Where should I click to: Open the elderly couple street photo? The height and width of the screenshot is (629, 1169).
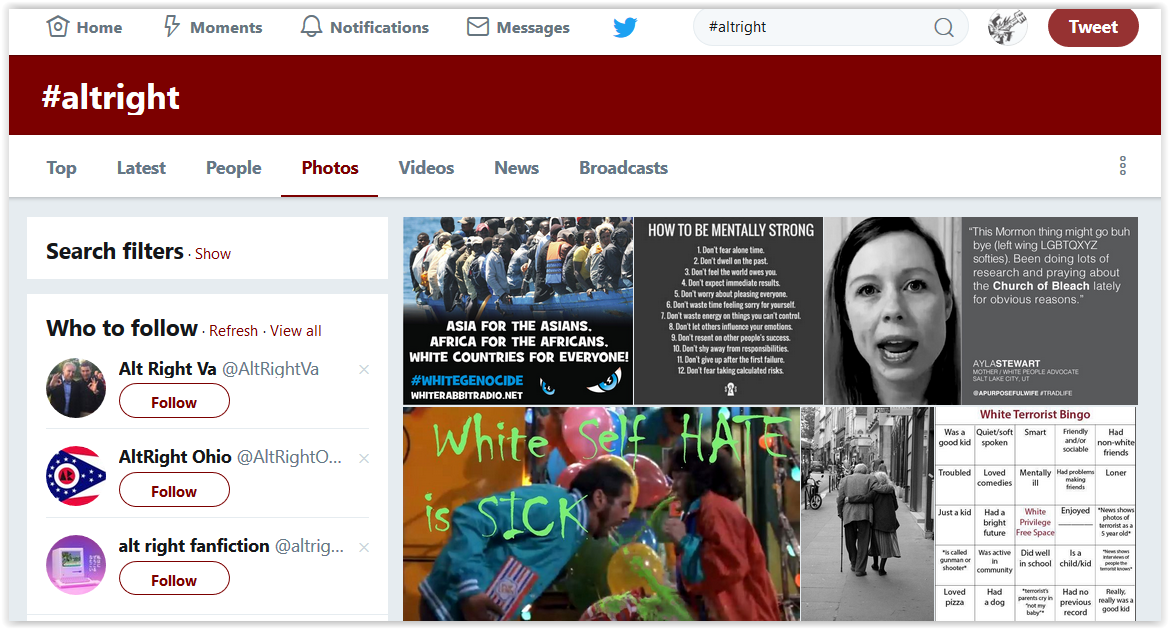coord(868,513)
